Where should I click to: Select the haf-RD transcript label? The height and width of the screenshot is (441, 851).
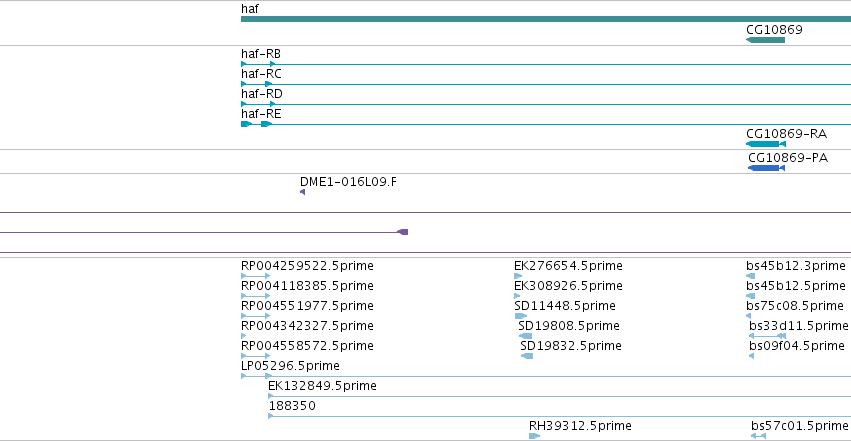[x=262, y=94]
